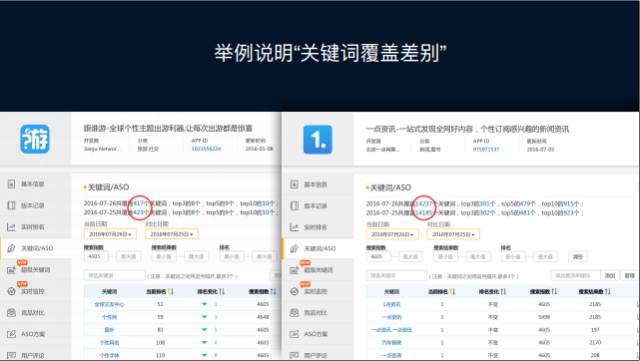Open 基本信息 menu label in left sidebar
640x361 pixels.
click(33, 184)
